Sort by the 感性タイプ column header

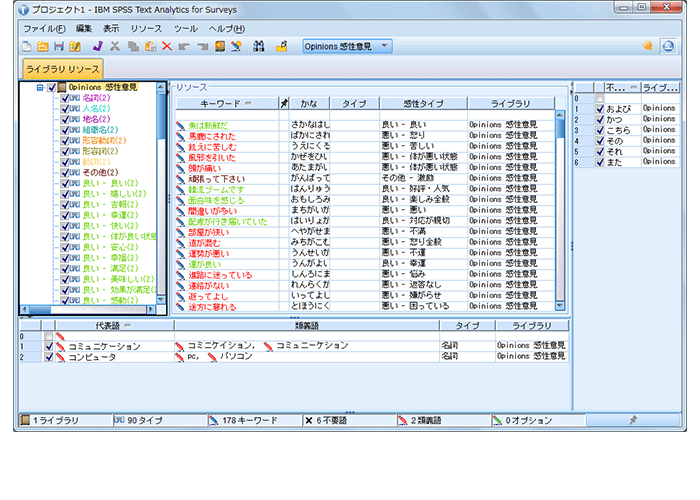423,104
